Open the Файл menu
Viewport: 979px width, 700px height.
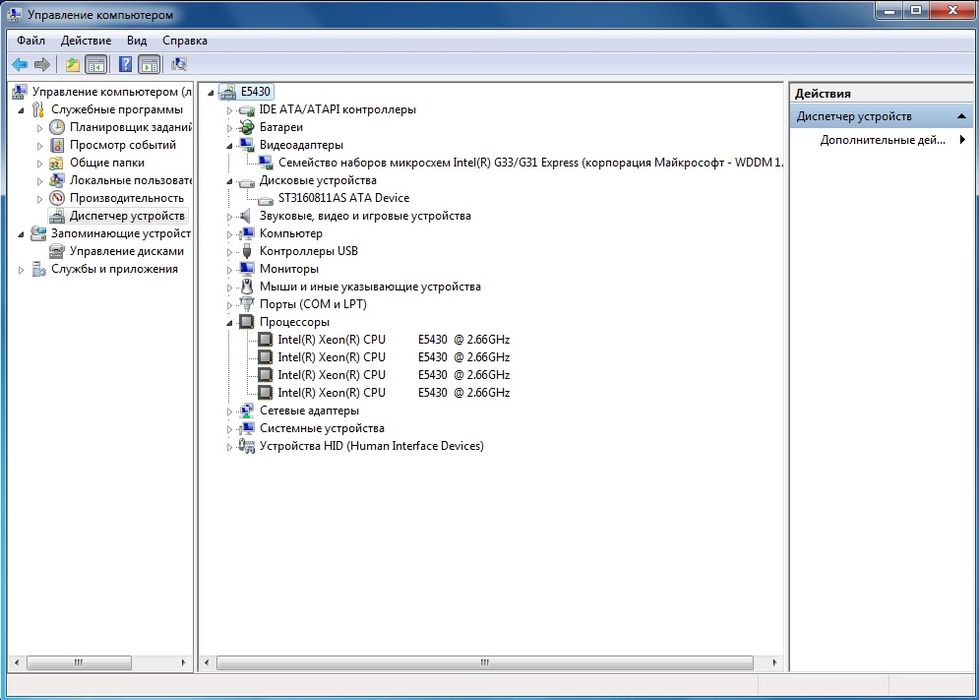click(31, 41)
